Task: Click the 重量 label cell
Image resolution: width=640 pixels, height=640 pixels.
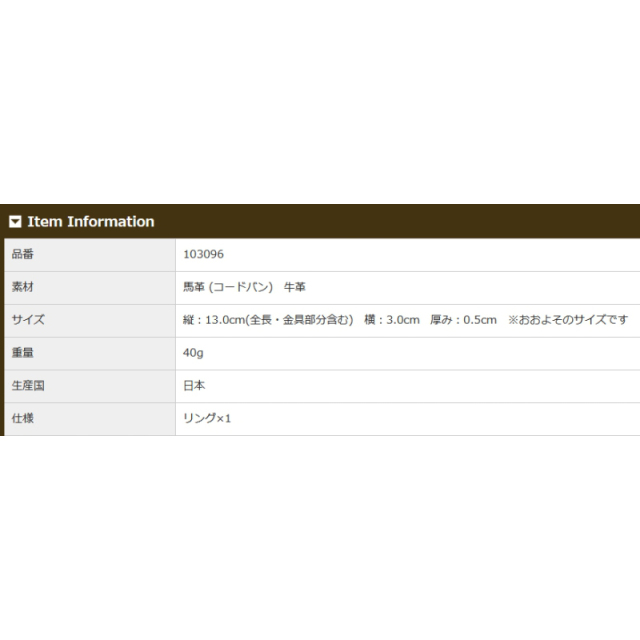Action: [x=90, y=353]
